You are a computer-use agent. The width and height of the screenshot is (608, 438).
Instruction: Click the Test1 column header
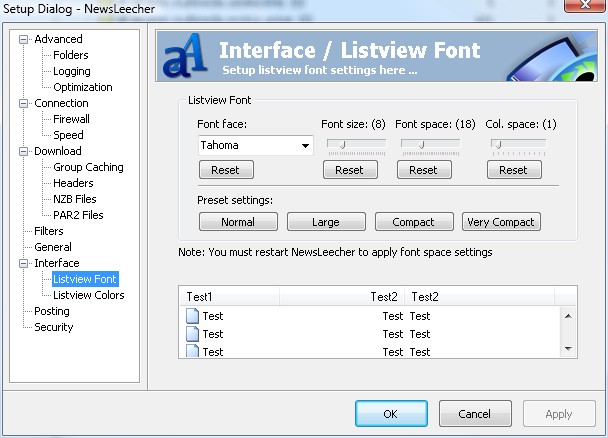(x=230, y=297)
